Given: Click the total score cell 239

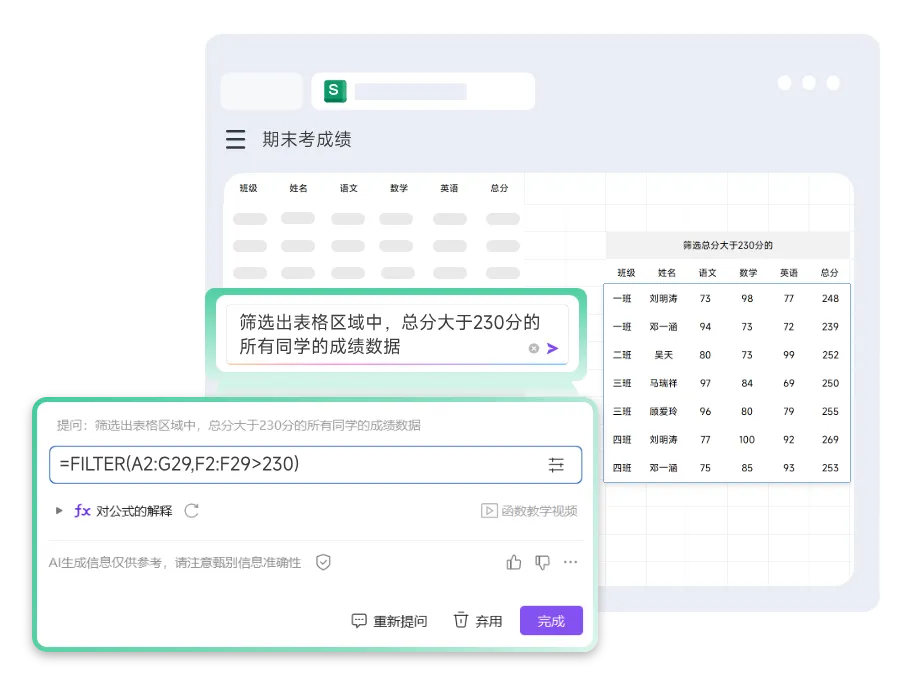Looking at the screenshot, I should (830, 327).
